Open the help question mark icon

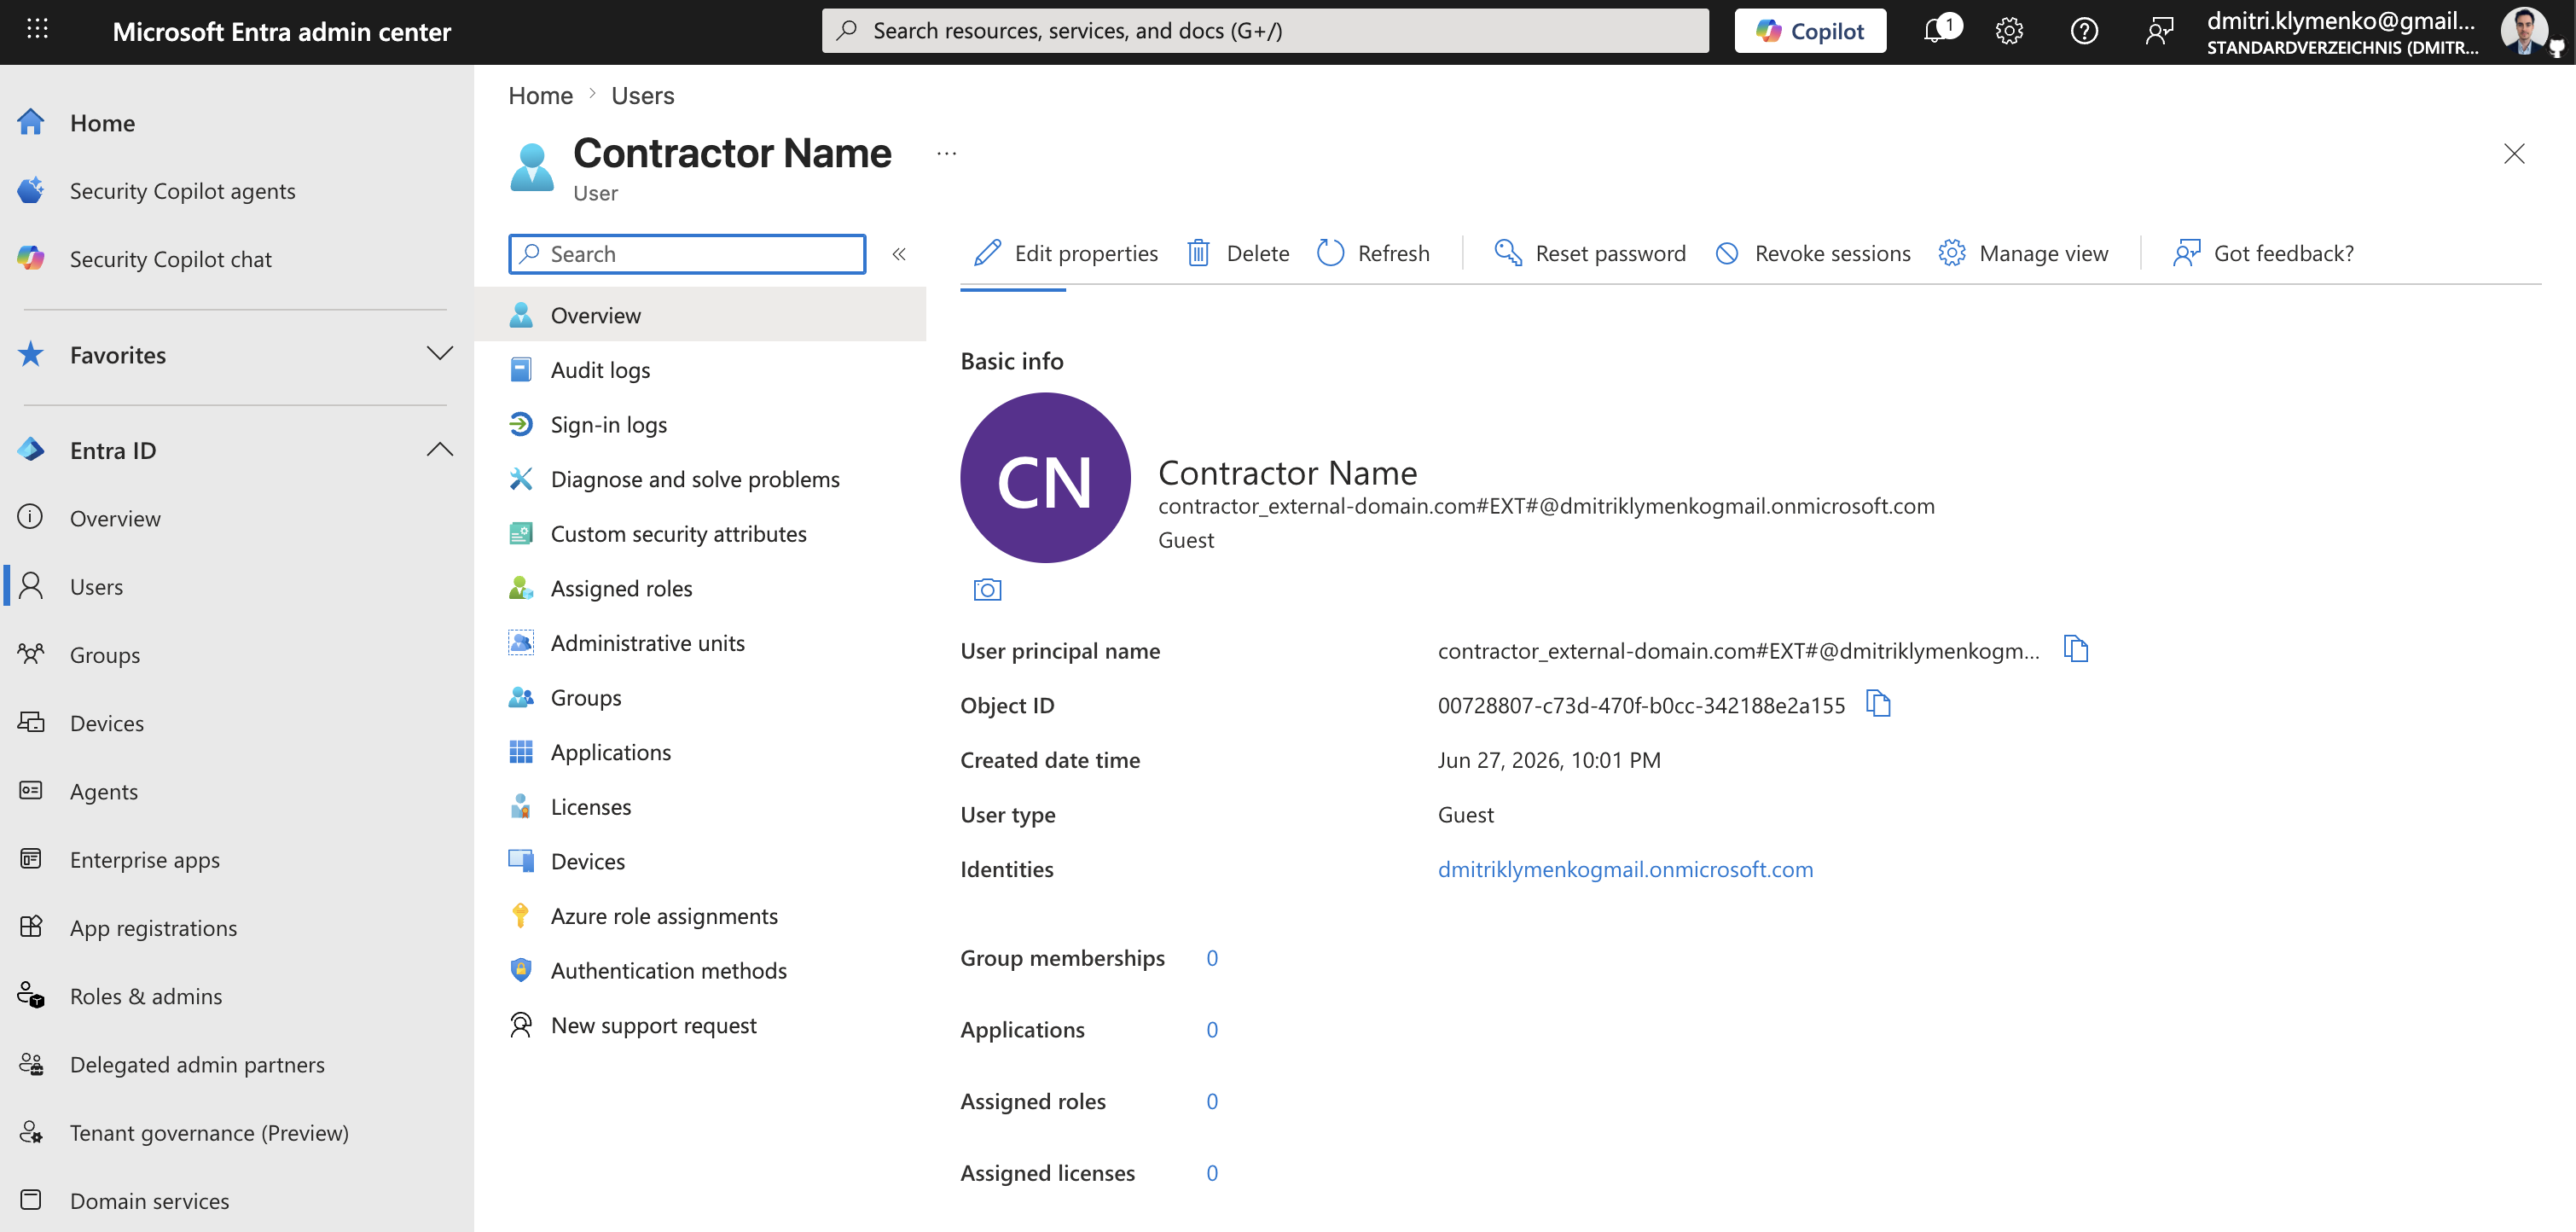tap(2084, 31)
